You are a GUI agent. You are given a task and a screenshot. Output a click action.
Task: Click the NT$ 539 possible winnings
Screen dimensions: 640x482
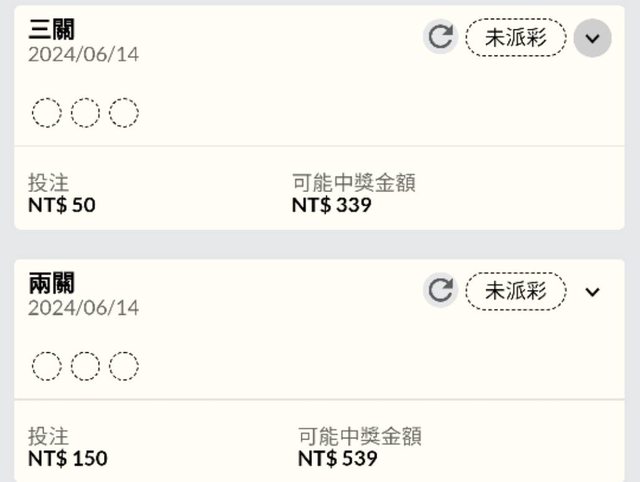pos(338,459)
